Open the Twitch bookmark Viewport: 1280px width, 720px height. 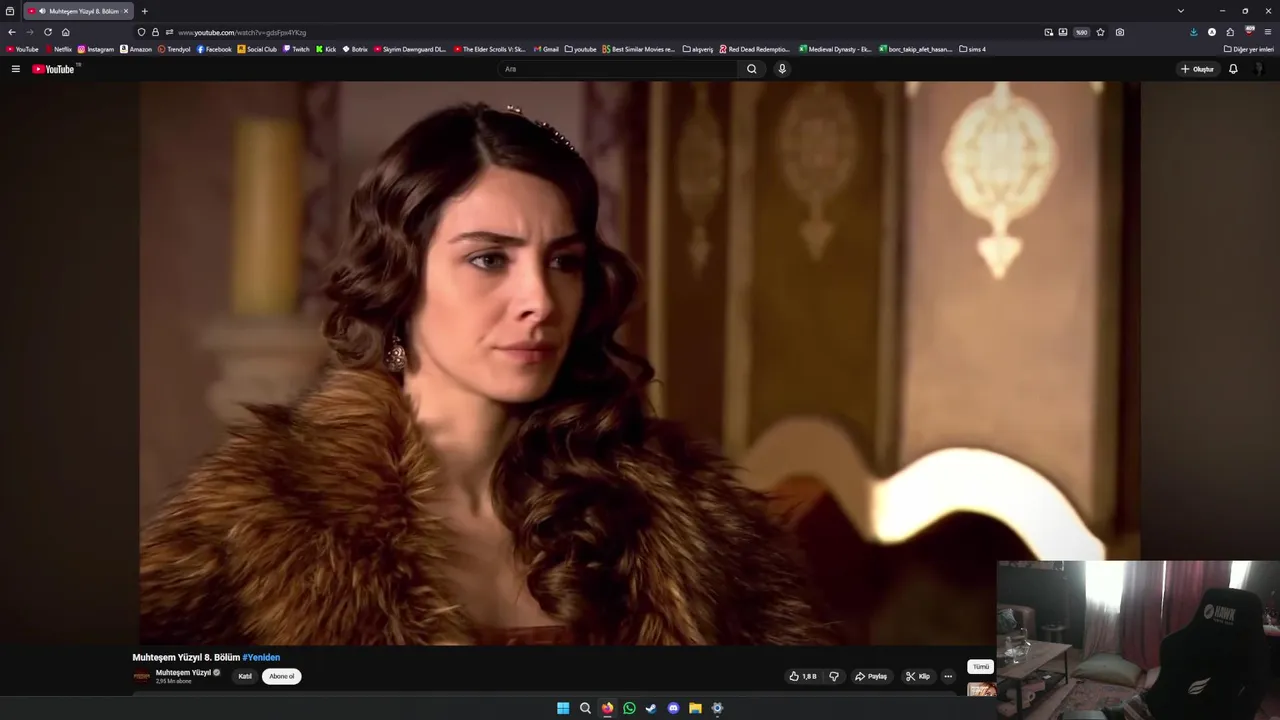coord(296,49)
